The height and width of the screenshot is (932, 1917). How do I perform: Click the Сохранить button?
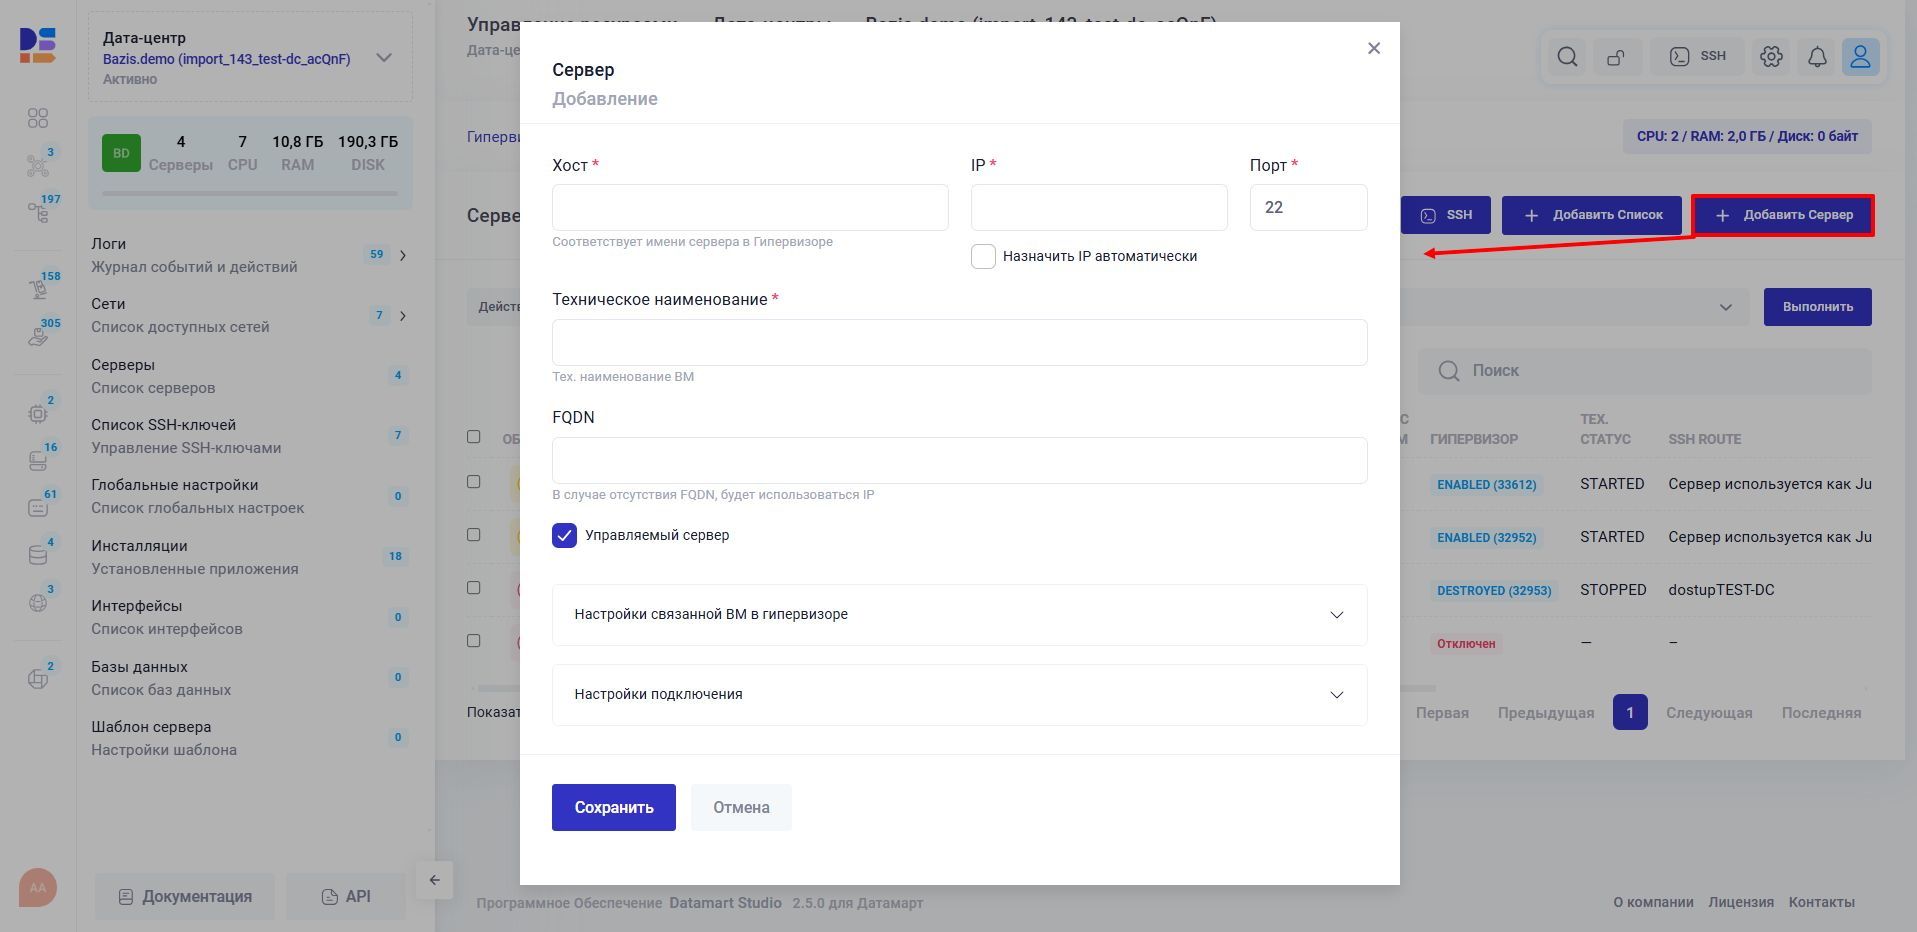pos(613,807)
